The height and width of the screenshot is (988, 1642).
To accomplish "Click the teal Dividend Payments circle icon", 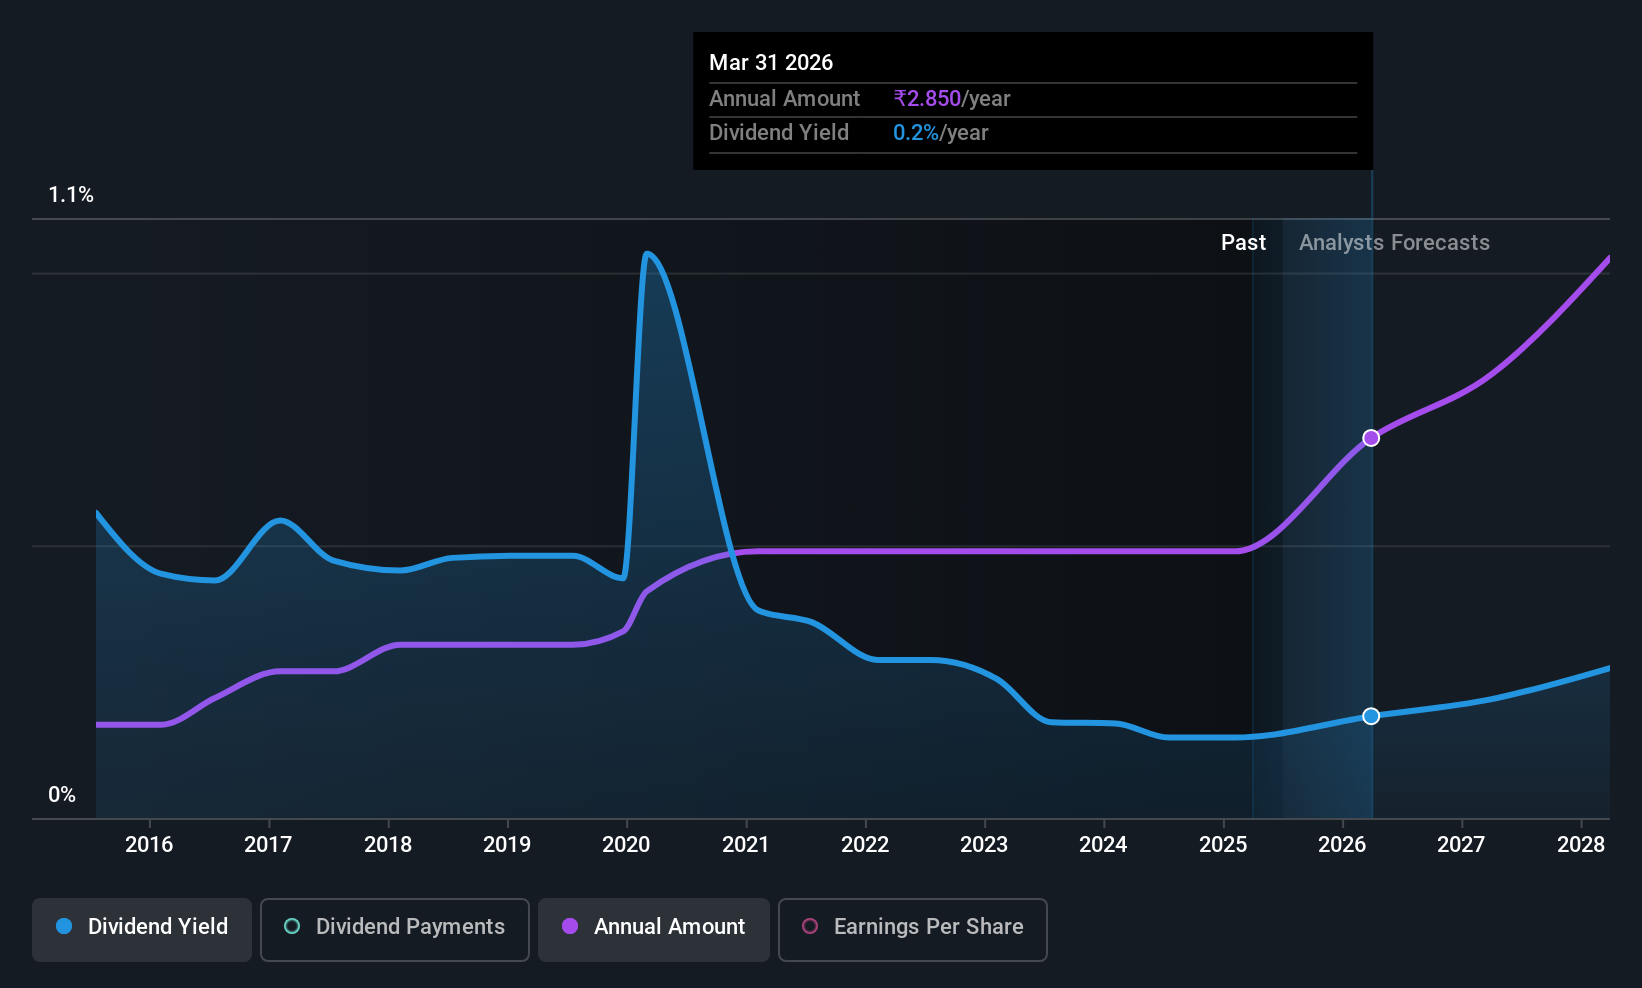I will click(x=292, y=926).
